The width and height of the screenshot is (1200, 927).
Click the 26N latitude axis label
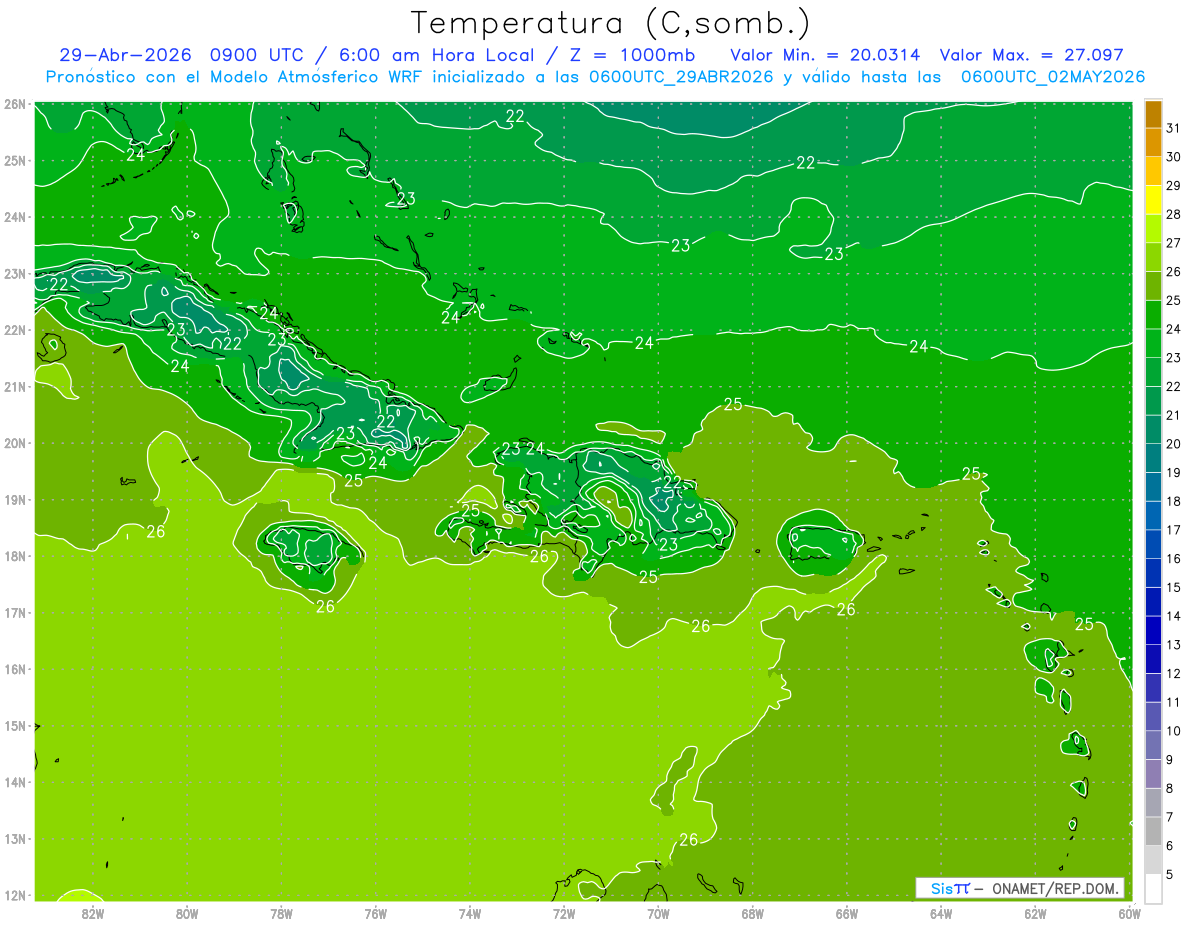coord(15,104)
